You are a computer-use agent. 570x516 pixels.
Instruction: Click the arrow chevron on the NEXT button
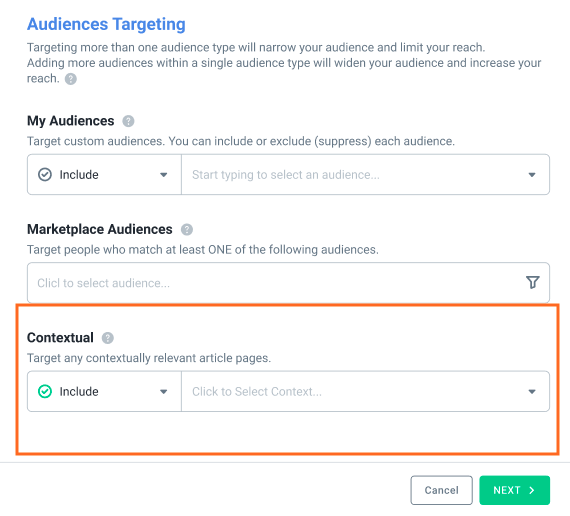point(532,490)
